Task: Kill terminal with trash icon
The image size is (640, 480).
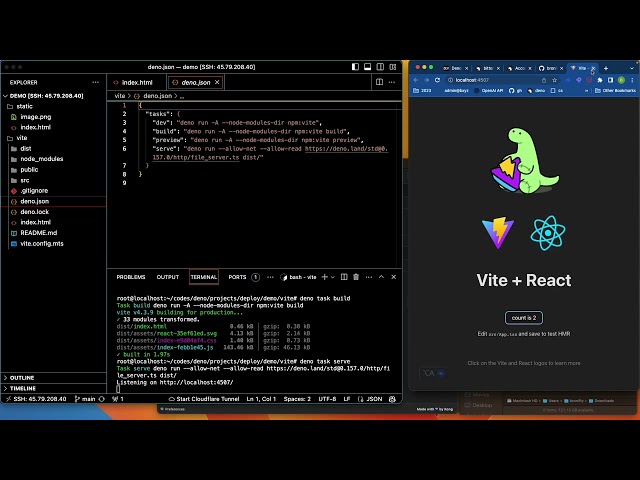Action: [356, 277]
